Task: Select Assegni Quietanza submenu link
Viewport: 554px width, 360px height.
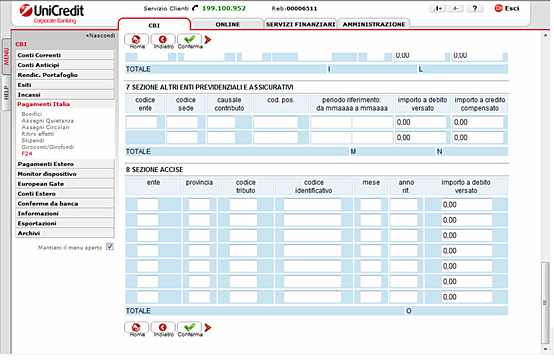Action: click(x=47, y=120)
